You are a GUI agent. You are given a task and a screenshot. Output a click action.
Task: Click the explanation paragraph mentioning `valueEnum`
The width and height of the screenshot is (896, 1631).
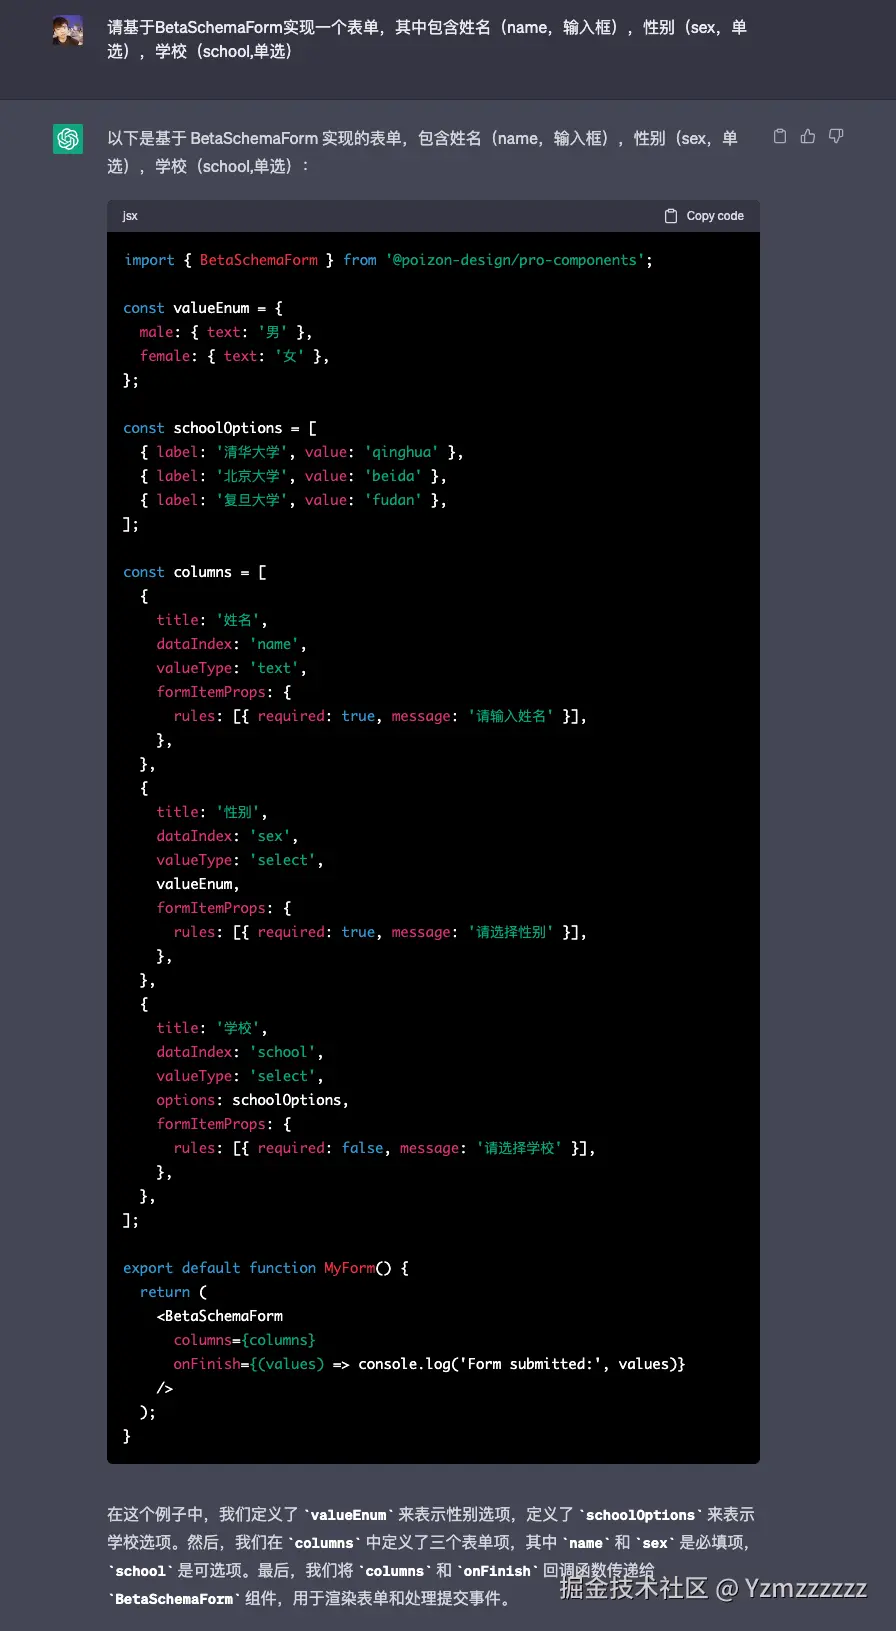coord(431,1557)
